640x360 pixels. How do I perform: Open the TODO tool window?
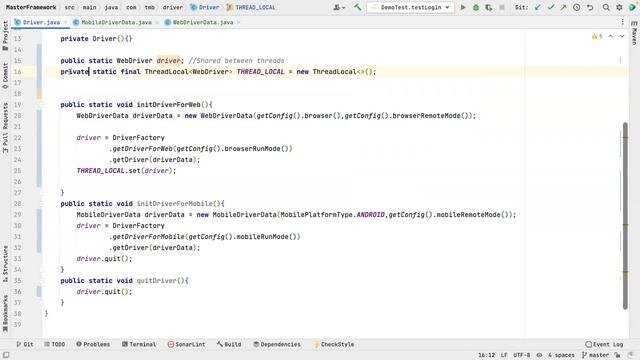coord(55,344)
